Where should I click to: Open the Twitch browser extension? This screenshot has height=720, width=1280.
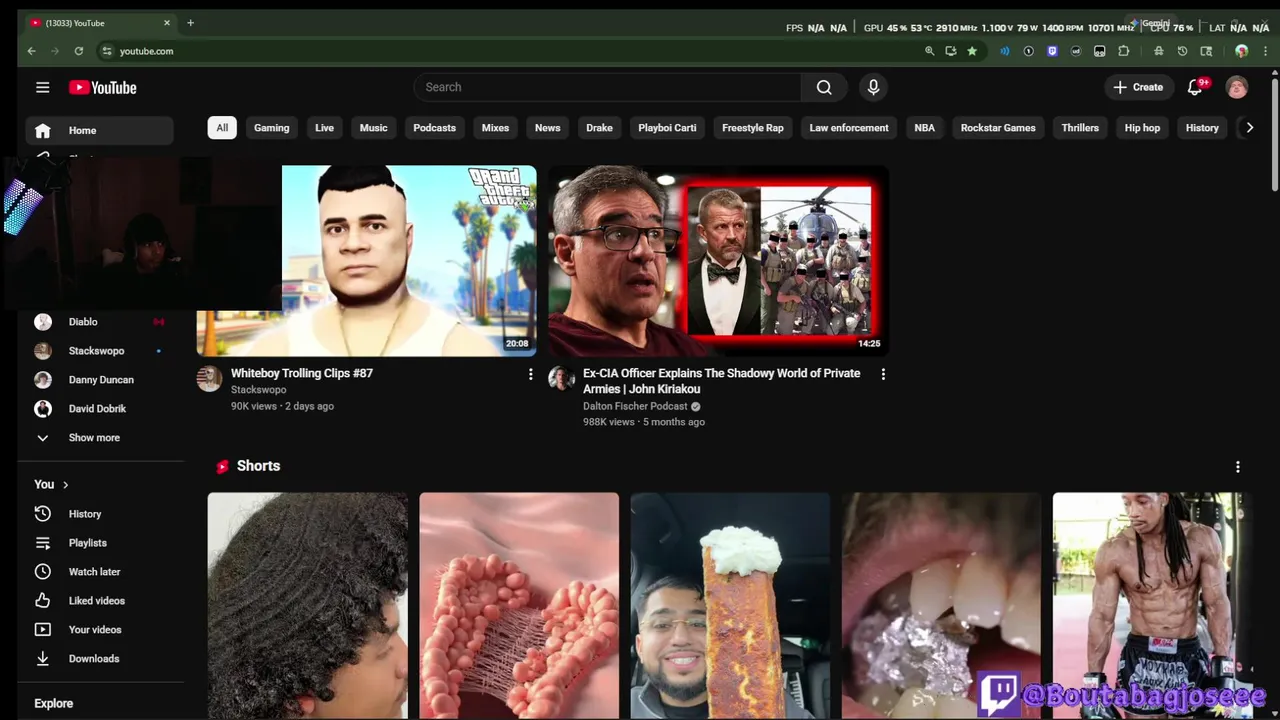(x=1052, y=51)
